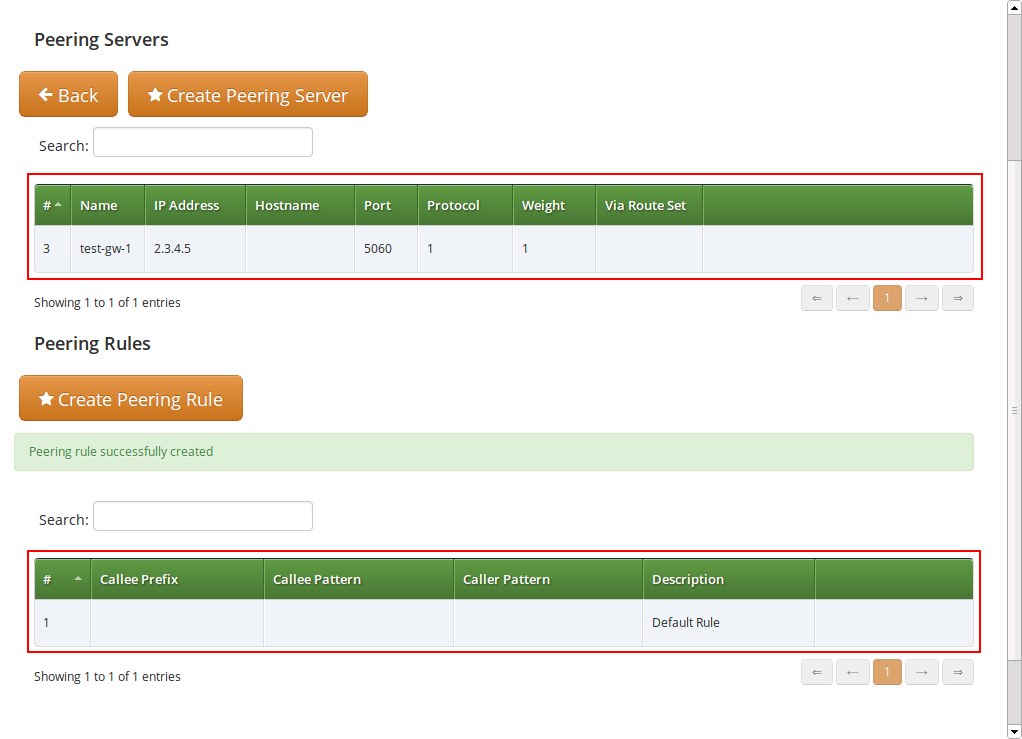Click the Default Rule description cell

[729, 622]
